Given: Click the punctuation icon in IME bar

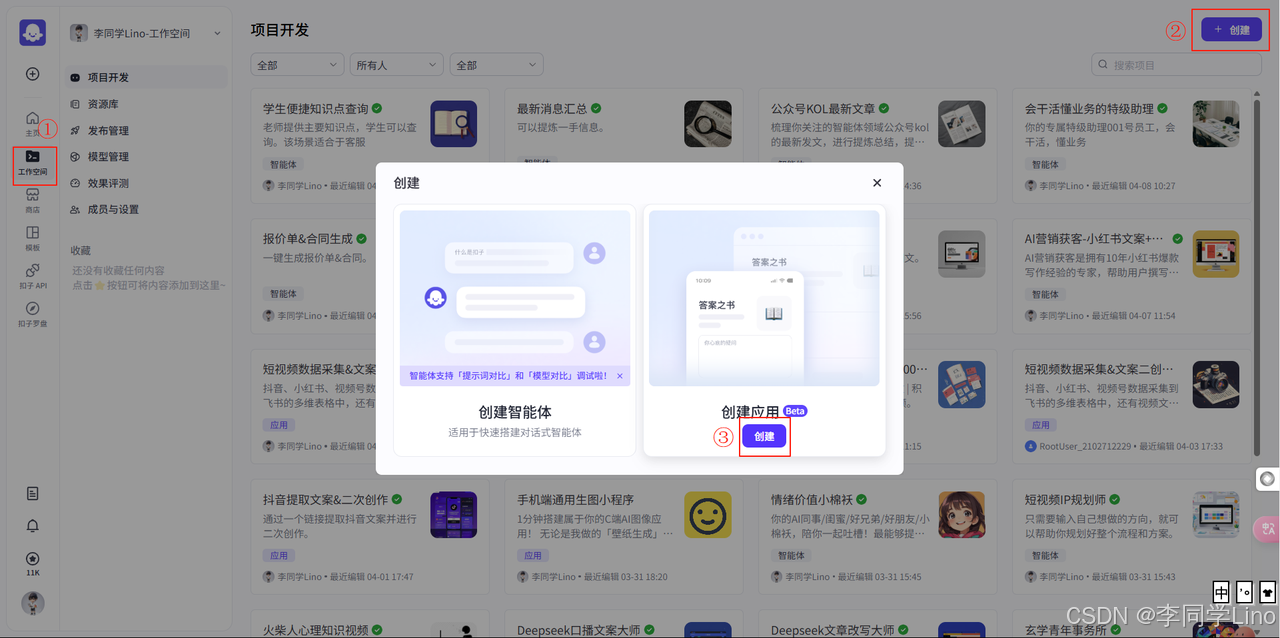Looking at the screenshot, I should 1244,592.
